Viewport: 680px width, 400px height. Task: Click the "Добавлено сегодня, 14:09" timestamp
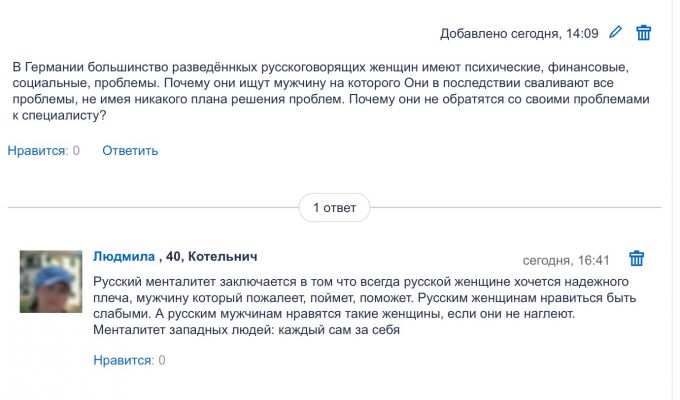(x=519, y=33)
